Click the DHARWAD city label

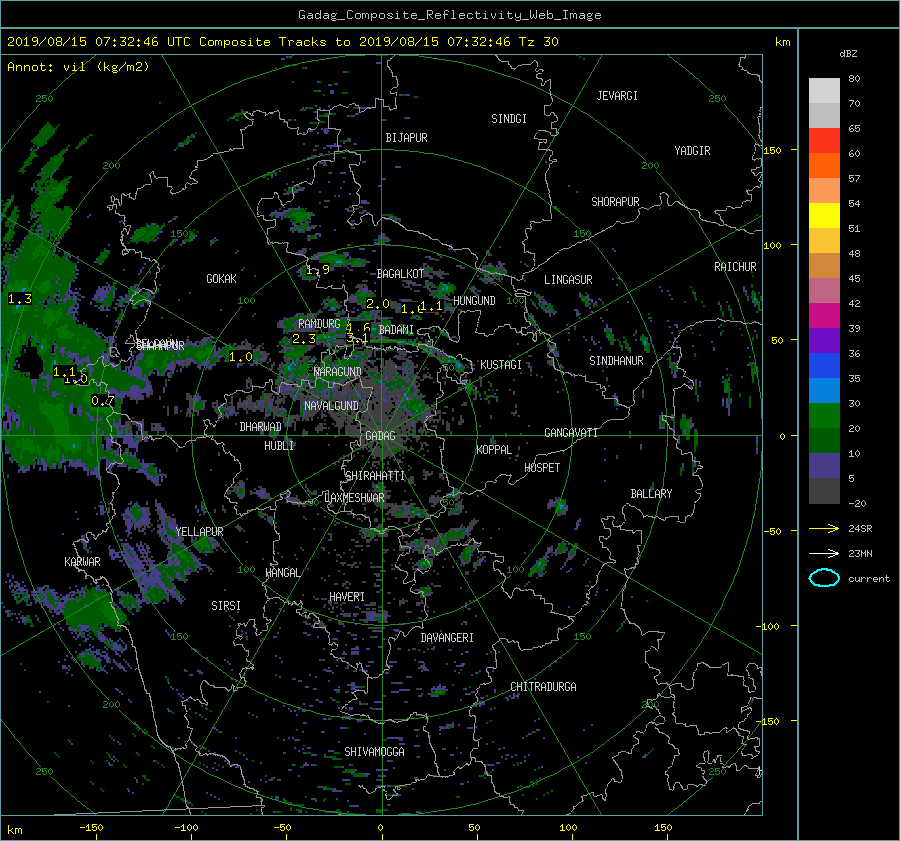(261, 427)
